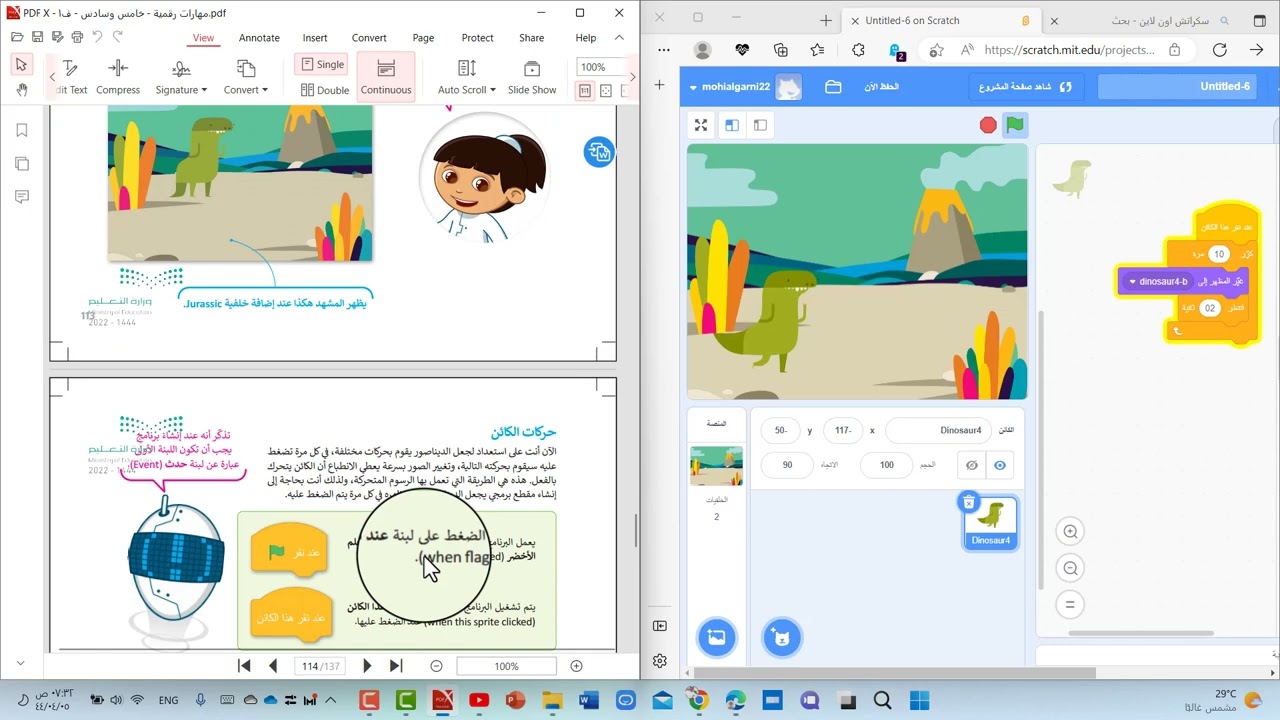Enable Single page view in PDF X
Screen dimensions: 1280x720
(322, 64)
